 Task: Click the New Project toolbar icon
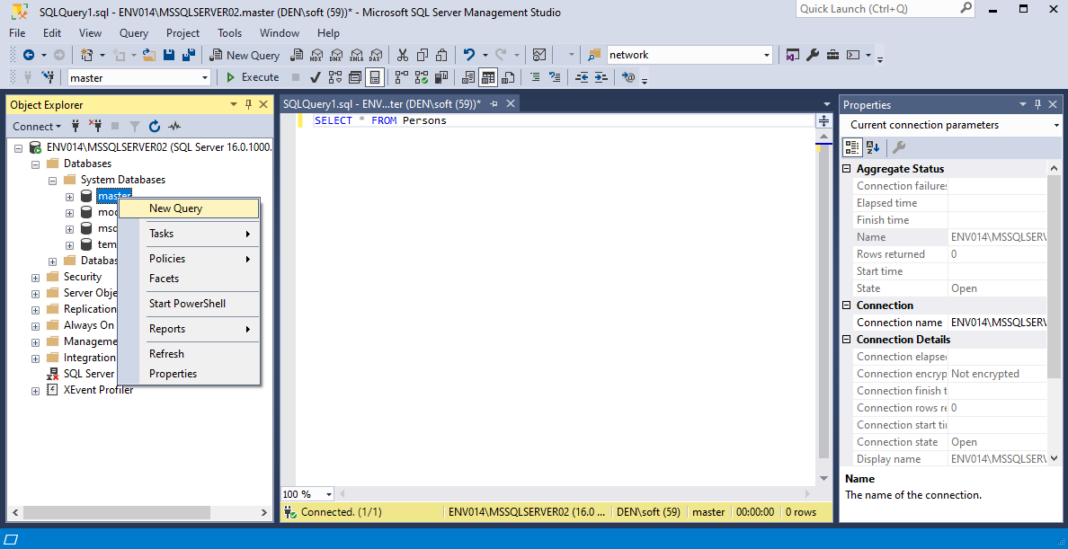(x=87, y=55)
